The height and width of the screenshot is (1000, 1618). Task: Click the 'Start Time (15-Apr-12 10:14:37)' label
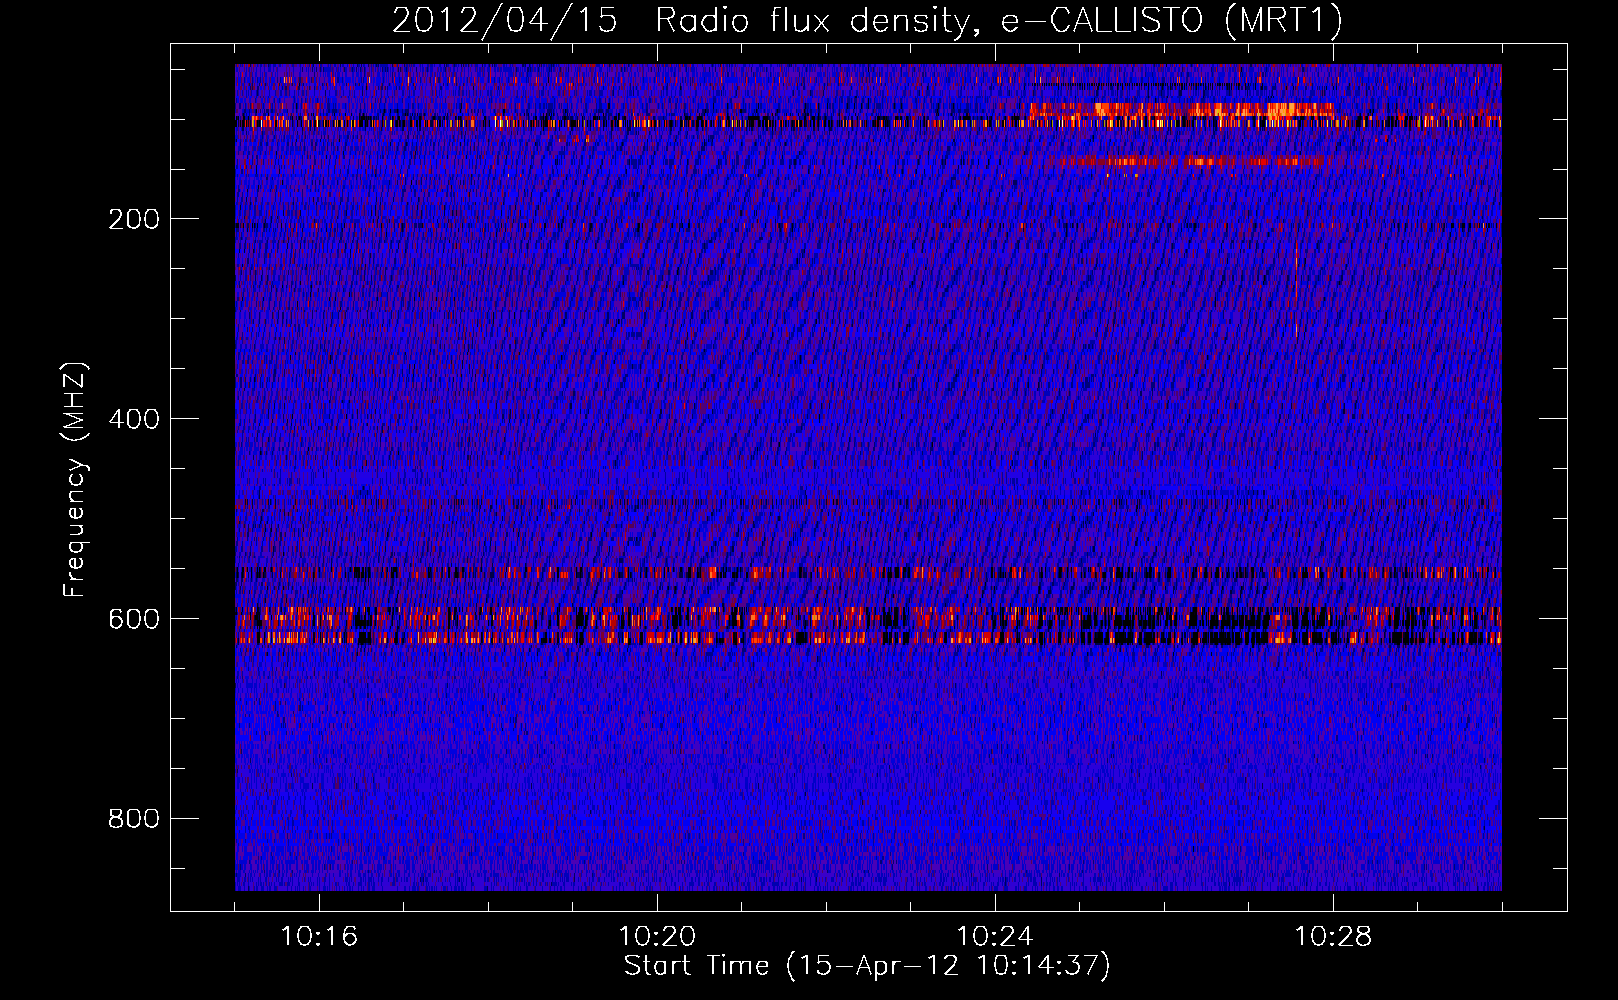pos(867,966)
